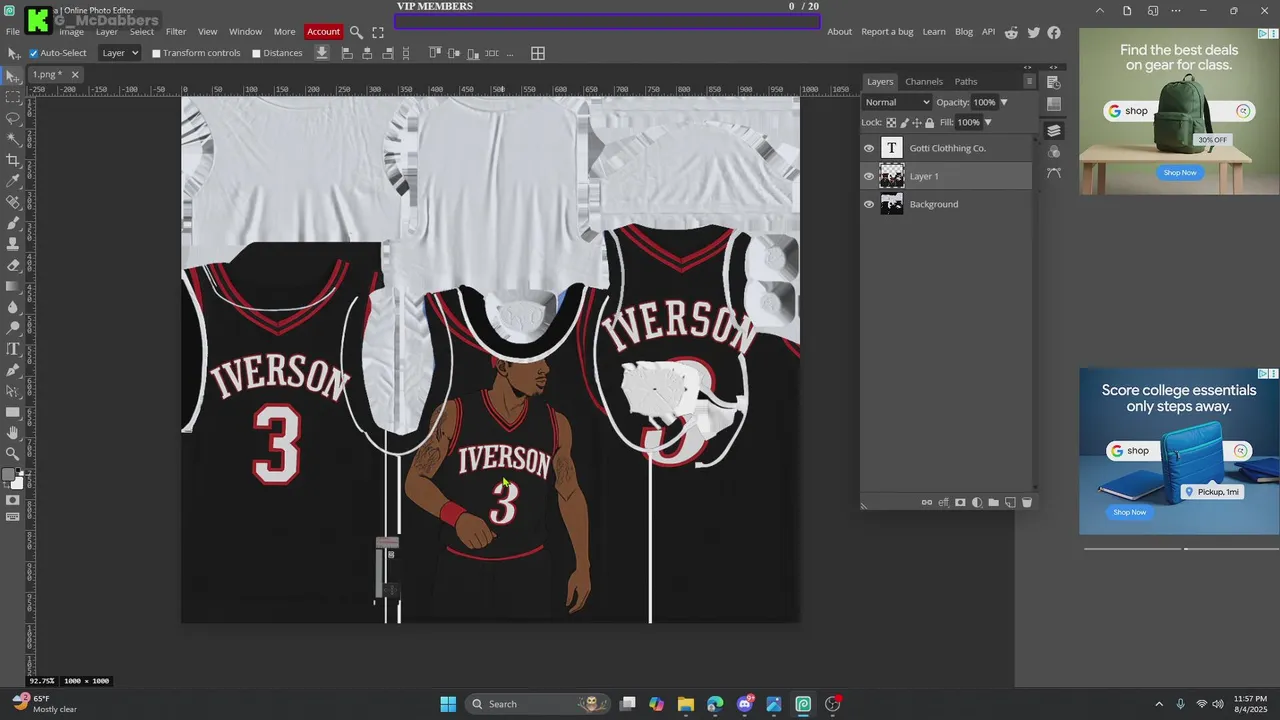
Task: Open the Blog link
Action: pos(964,32)
